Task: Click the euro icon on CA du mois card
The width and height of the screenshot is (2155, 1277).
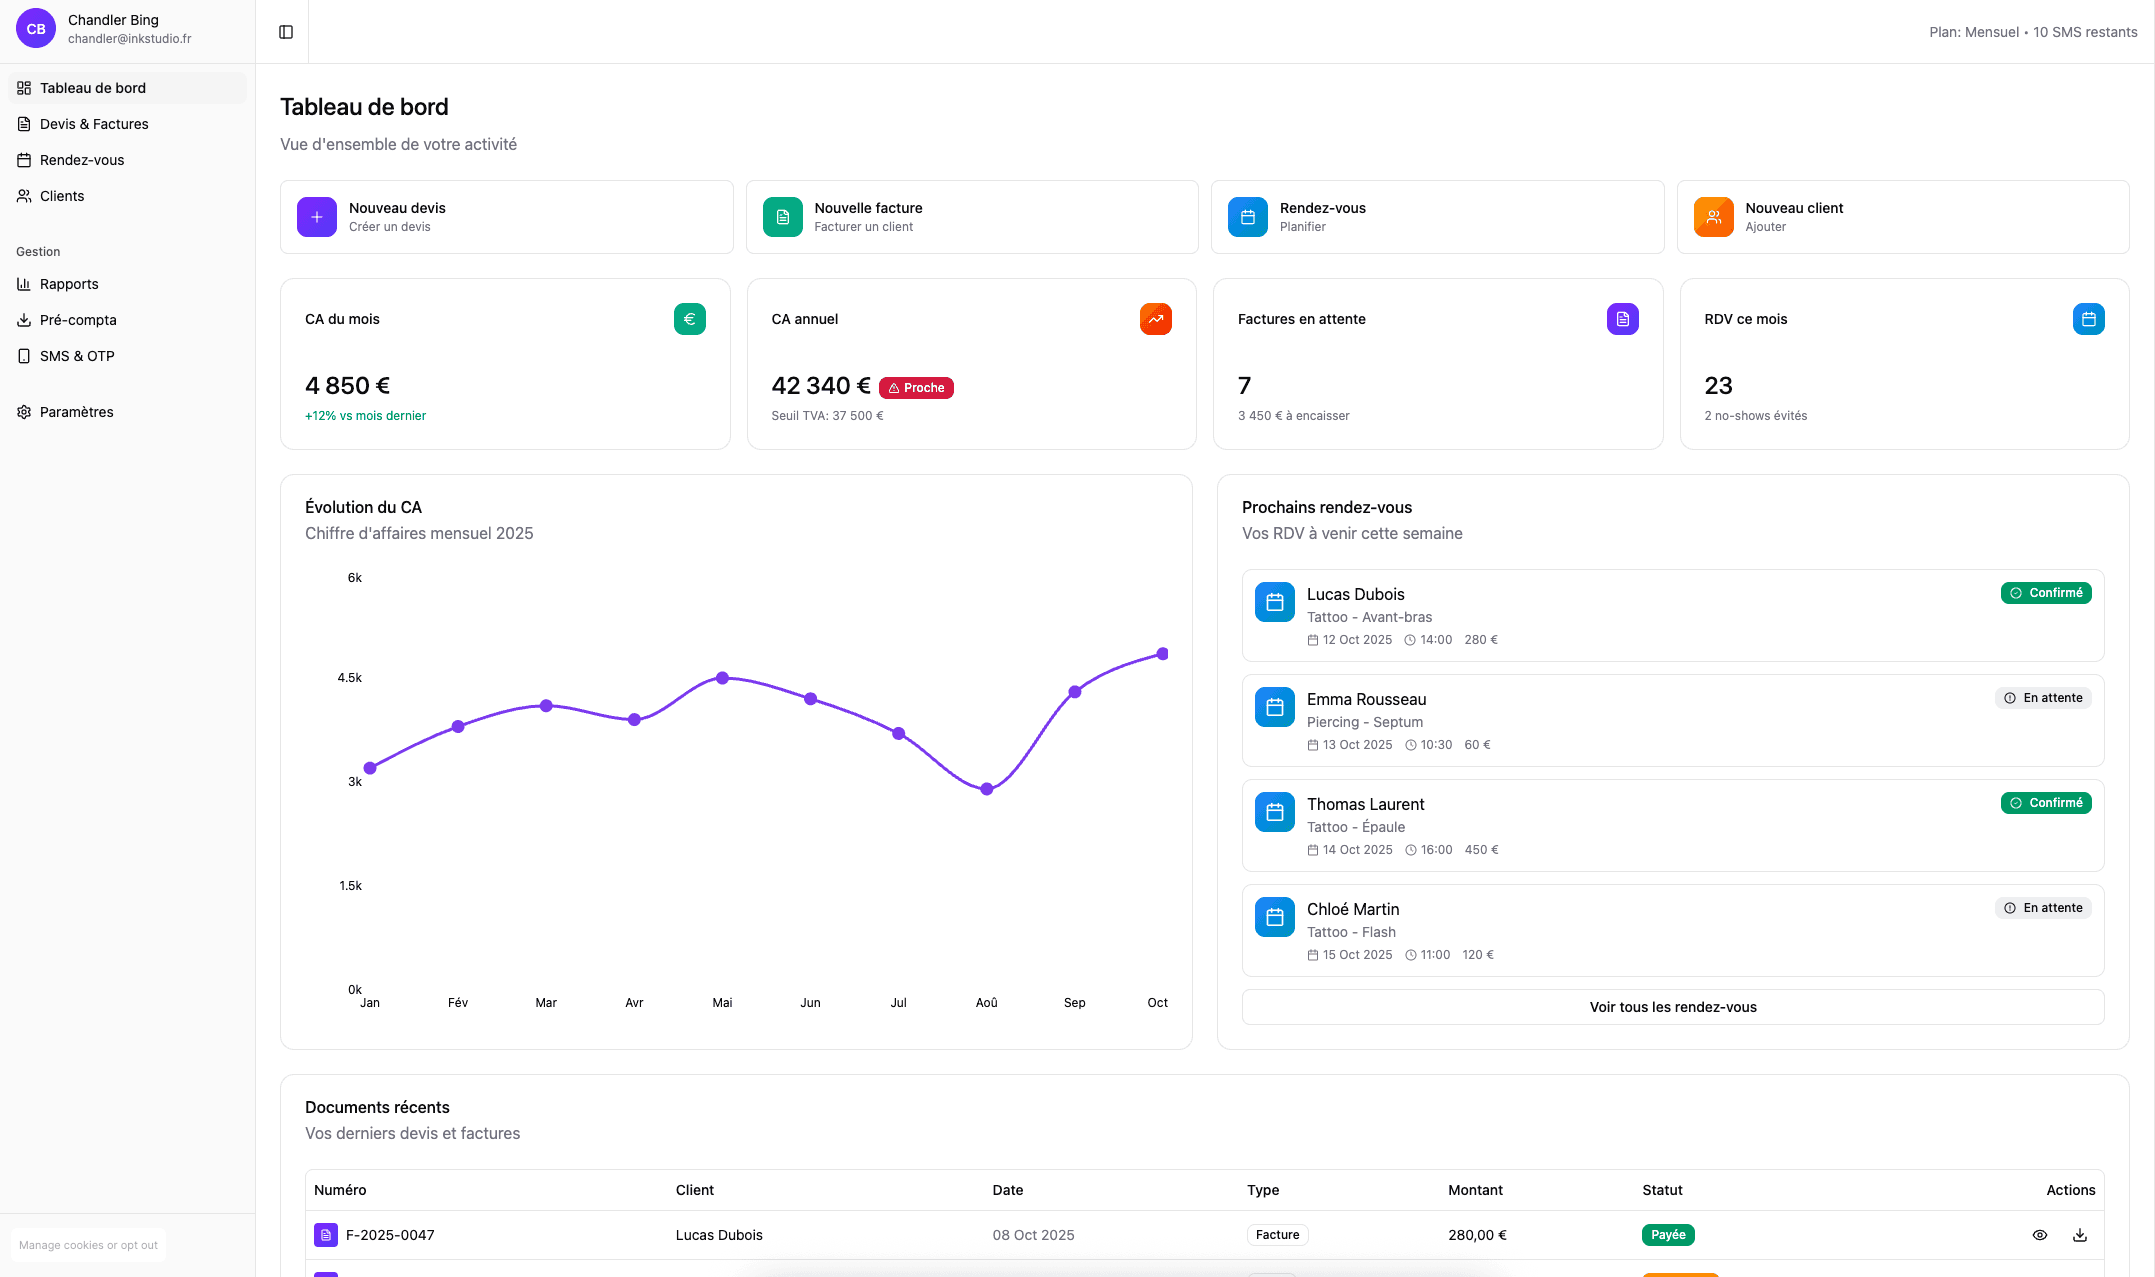Action: (689, 319)
